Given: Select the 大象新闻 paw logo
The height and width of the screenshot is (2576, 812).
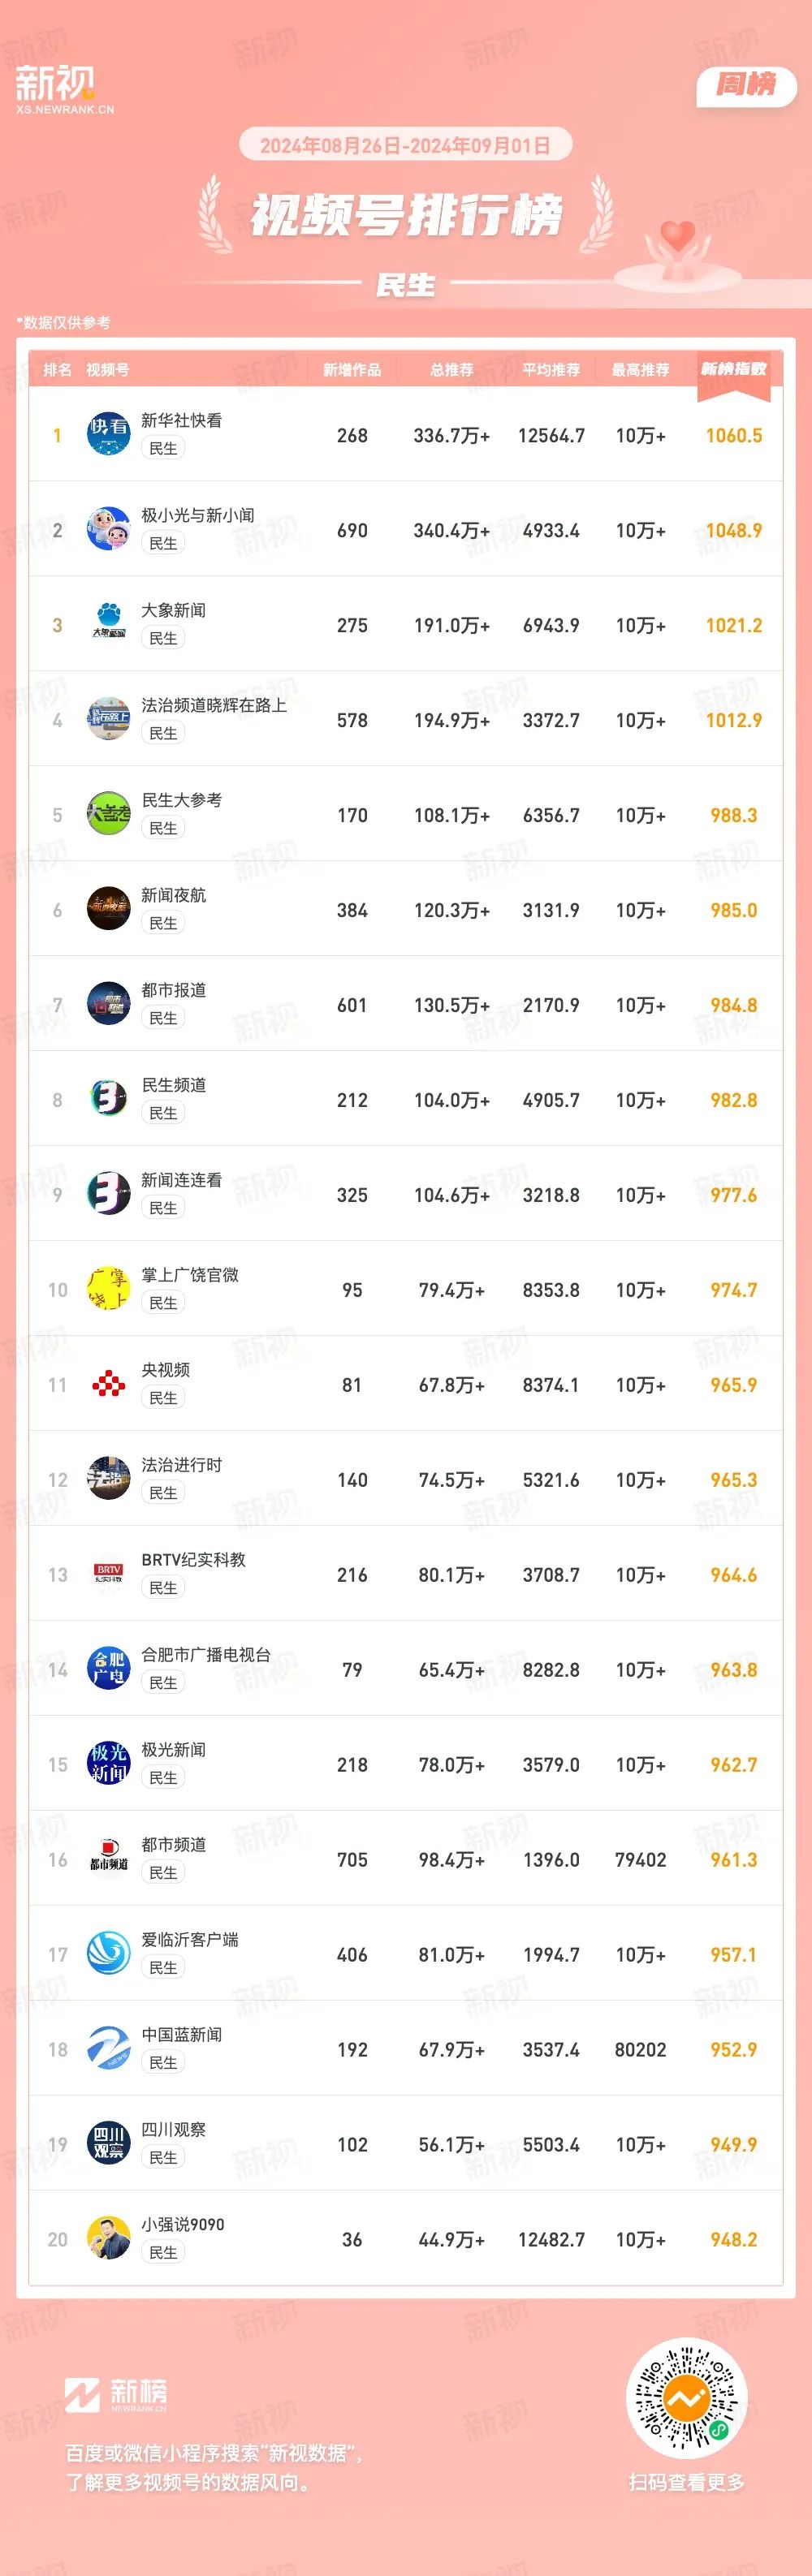Looking at the screenshot, I should click(108, 623).
